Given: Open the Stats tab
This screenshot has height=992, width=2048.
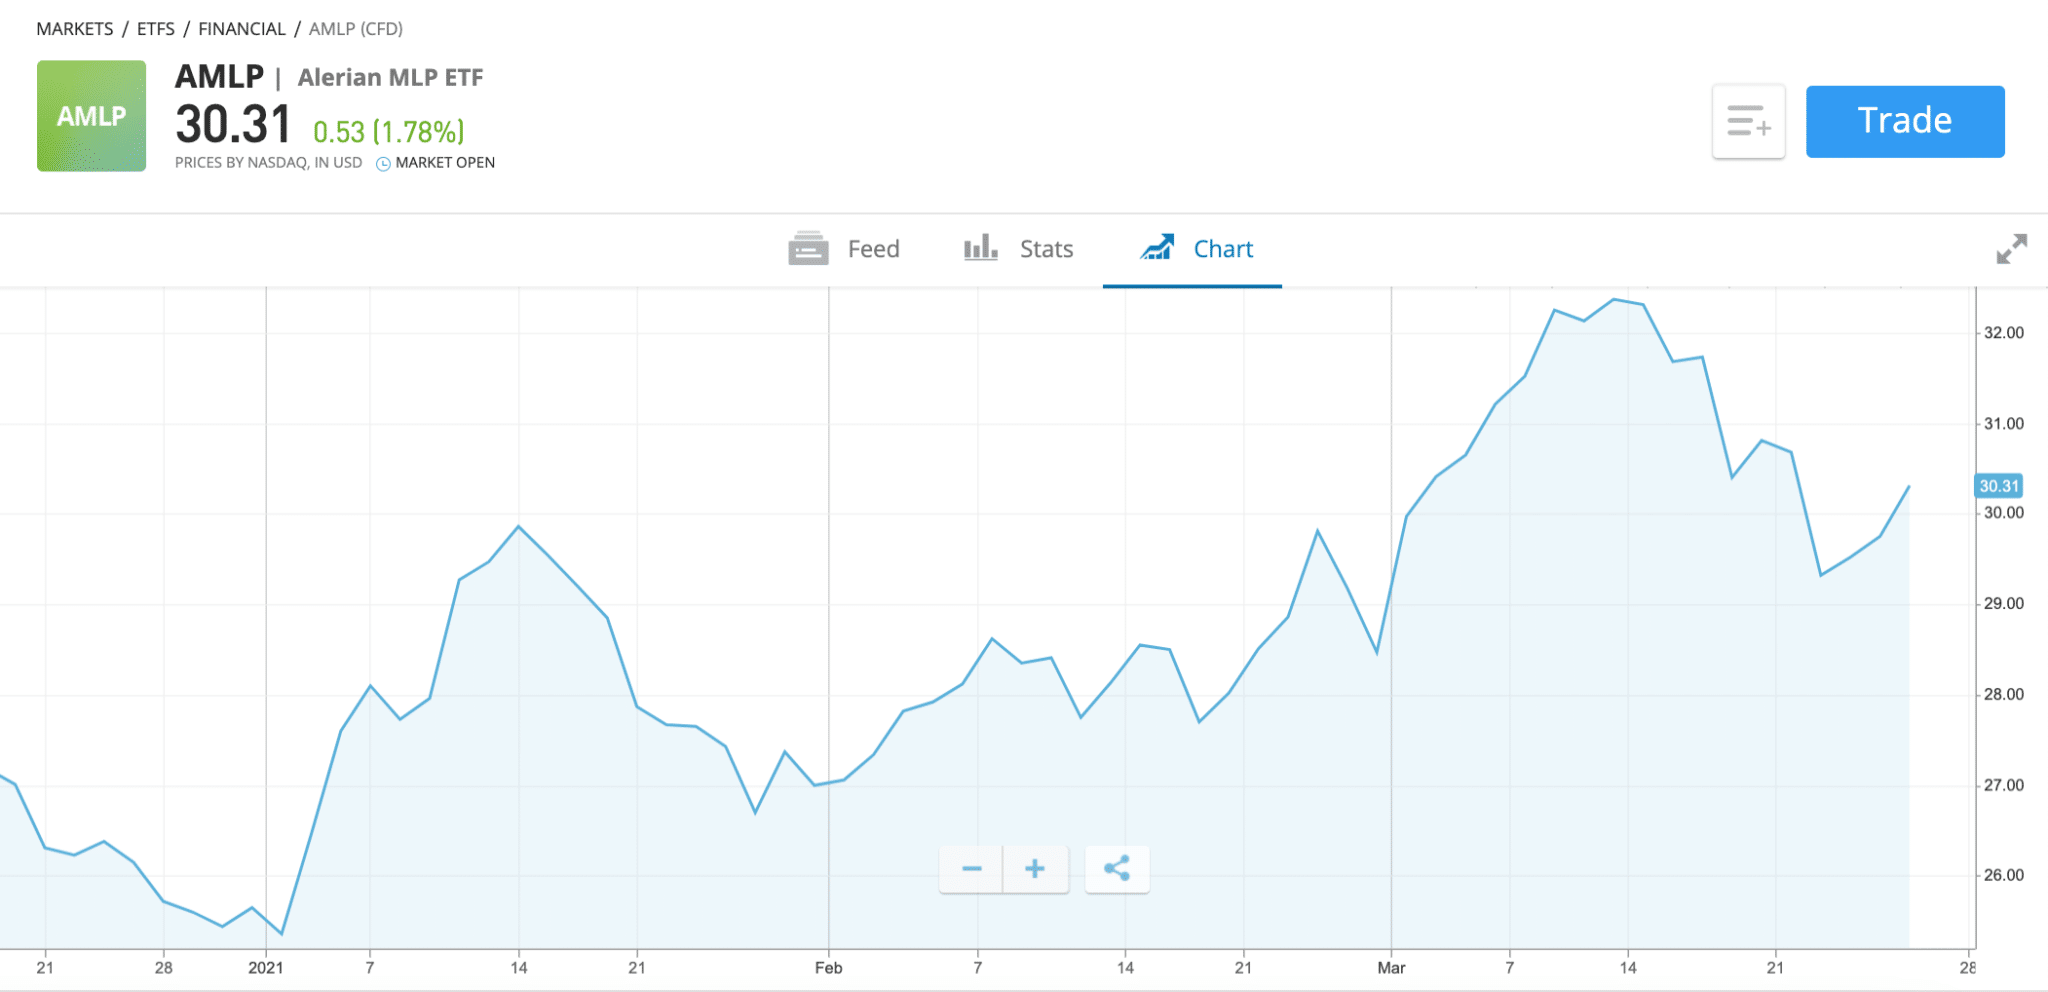Looking at the screenshot, I should point(1045,249).
